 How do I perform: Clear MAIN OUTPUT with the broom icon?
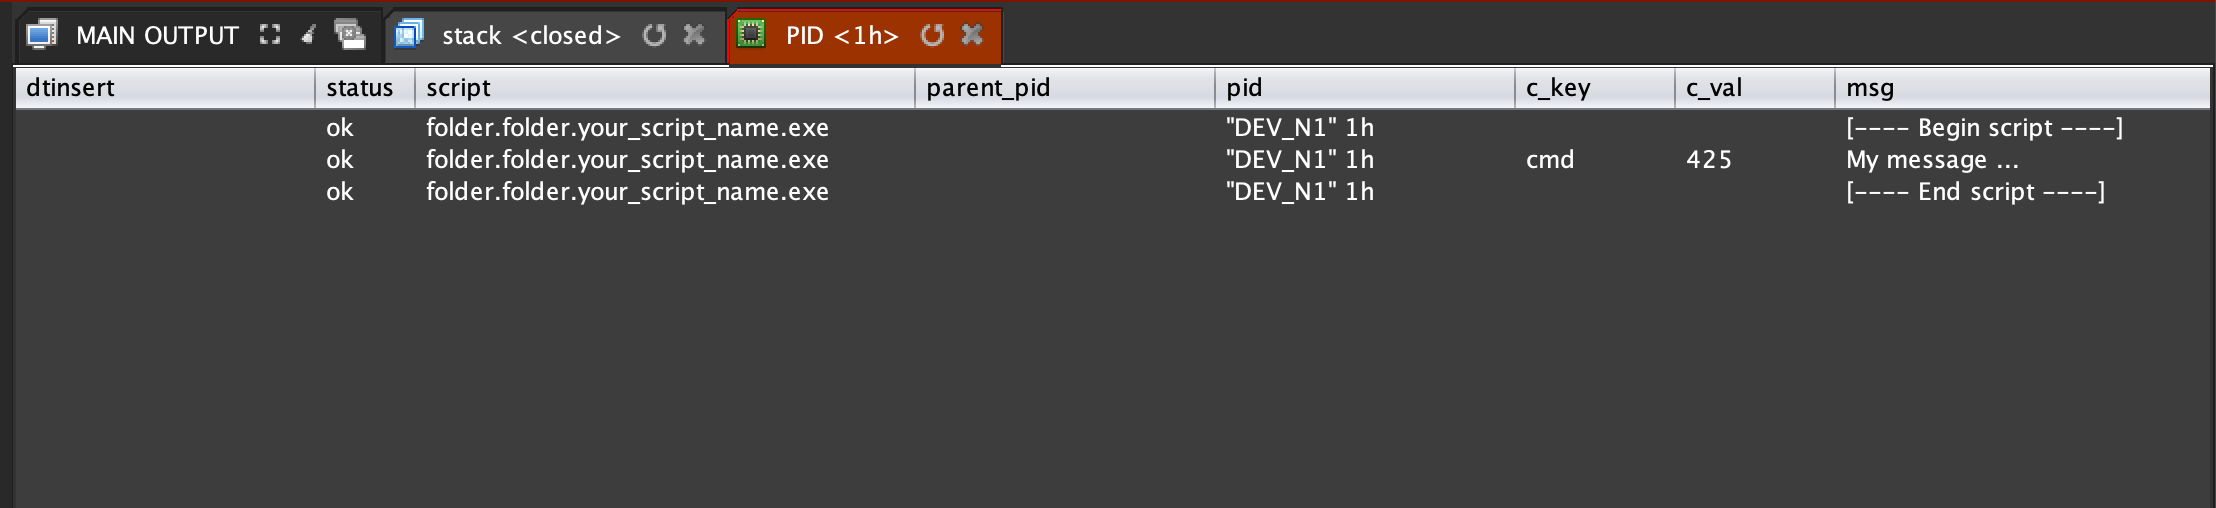pos(309,35)
